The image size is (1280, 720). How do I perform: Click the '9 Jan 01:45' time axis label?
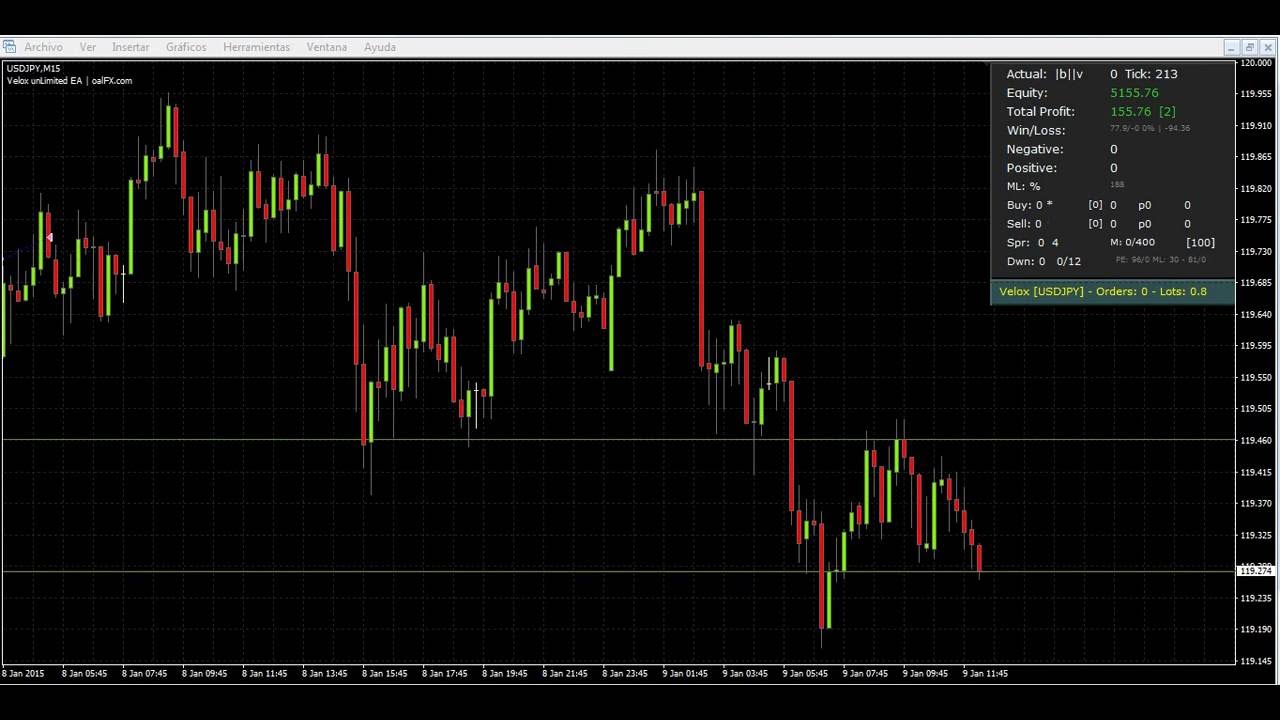684,674
